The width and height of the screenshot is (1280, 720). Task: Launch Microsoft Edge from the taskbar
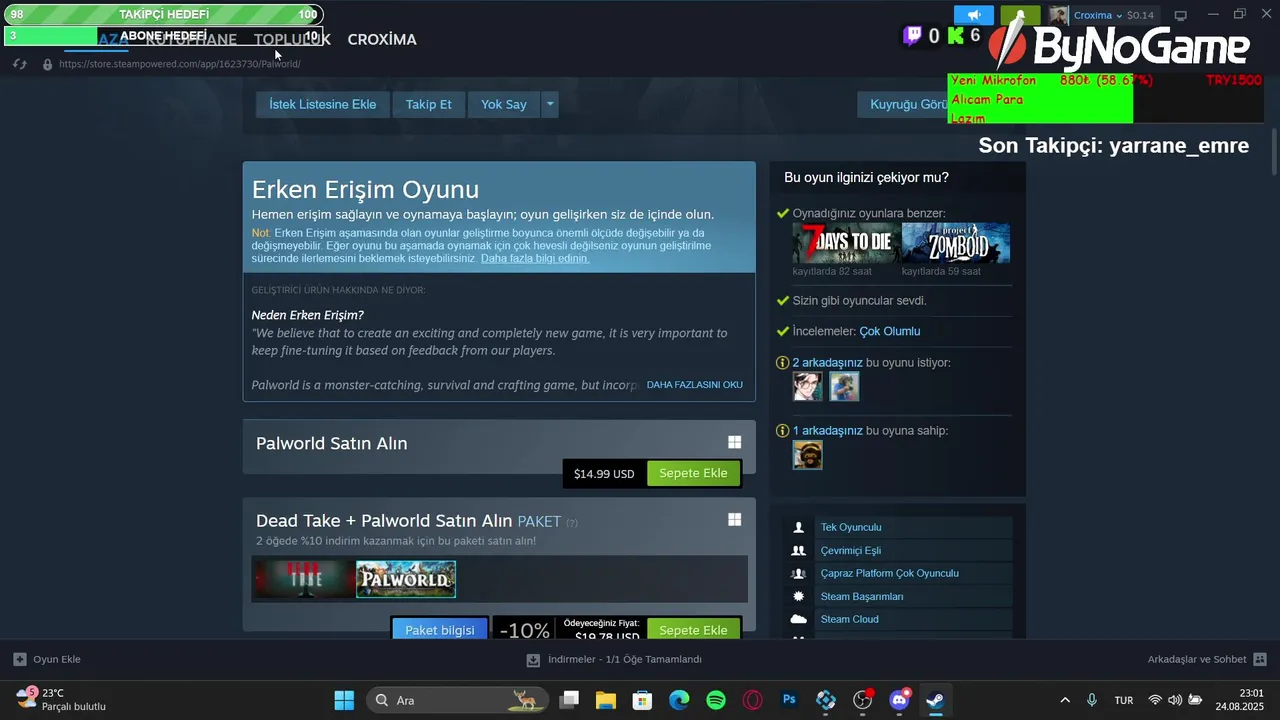click(679, 700)
